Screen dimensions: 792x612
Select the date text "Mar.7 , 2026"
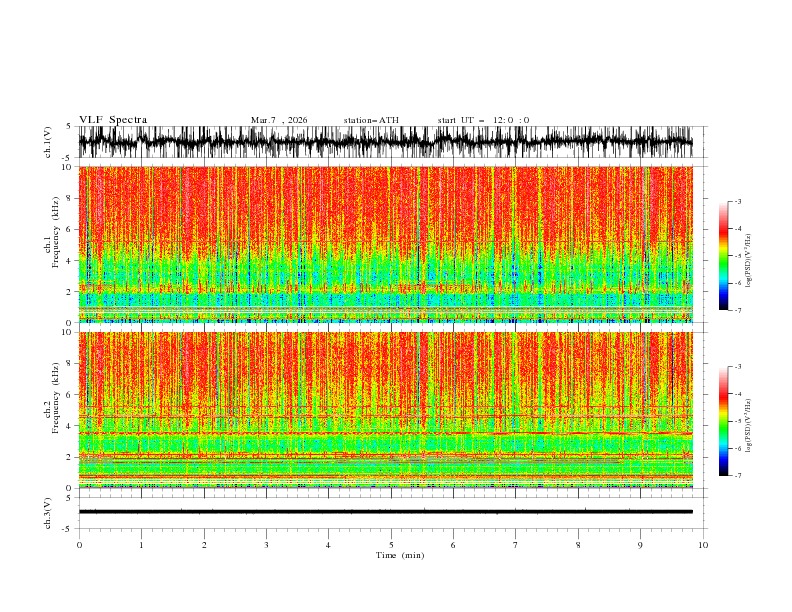click(279, 120)
